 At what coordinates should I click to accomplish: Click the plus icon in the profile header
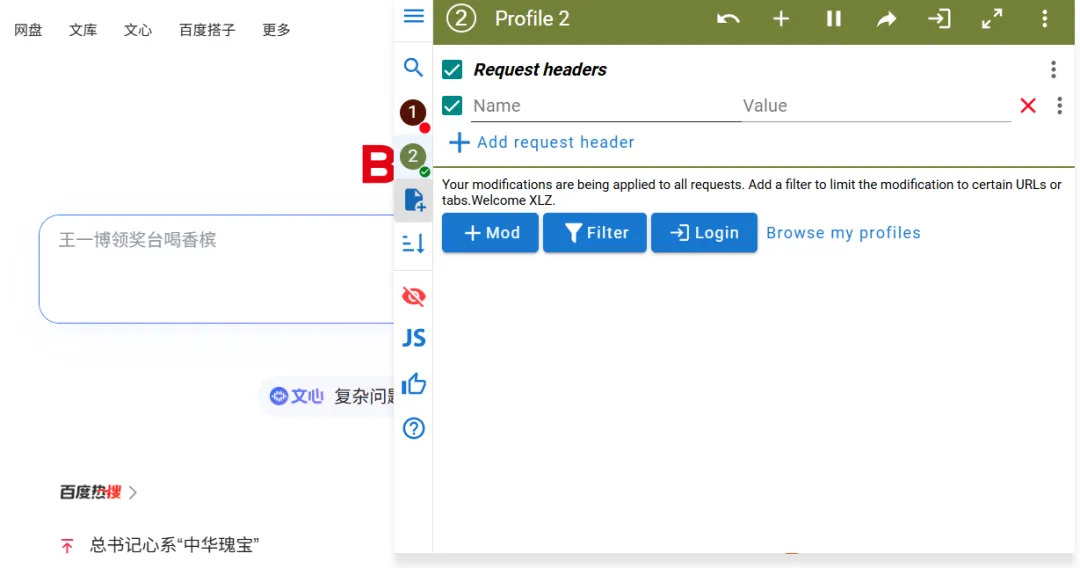coord(781,19)
